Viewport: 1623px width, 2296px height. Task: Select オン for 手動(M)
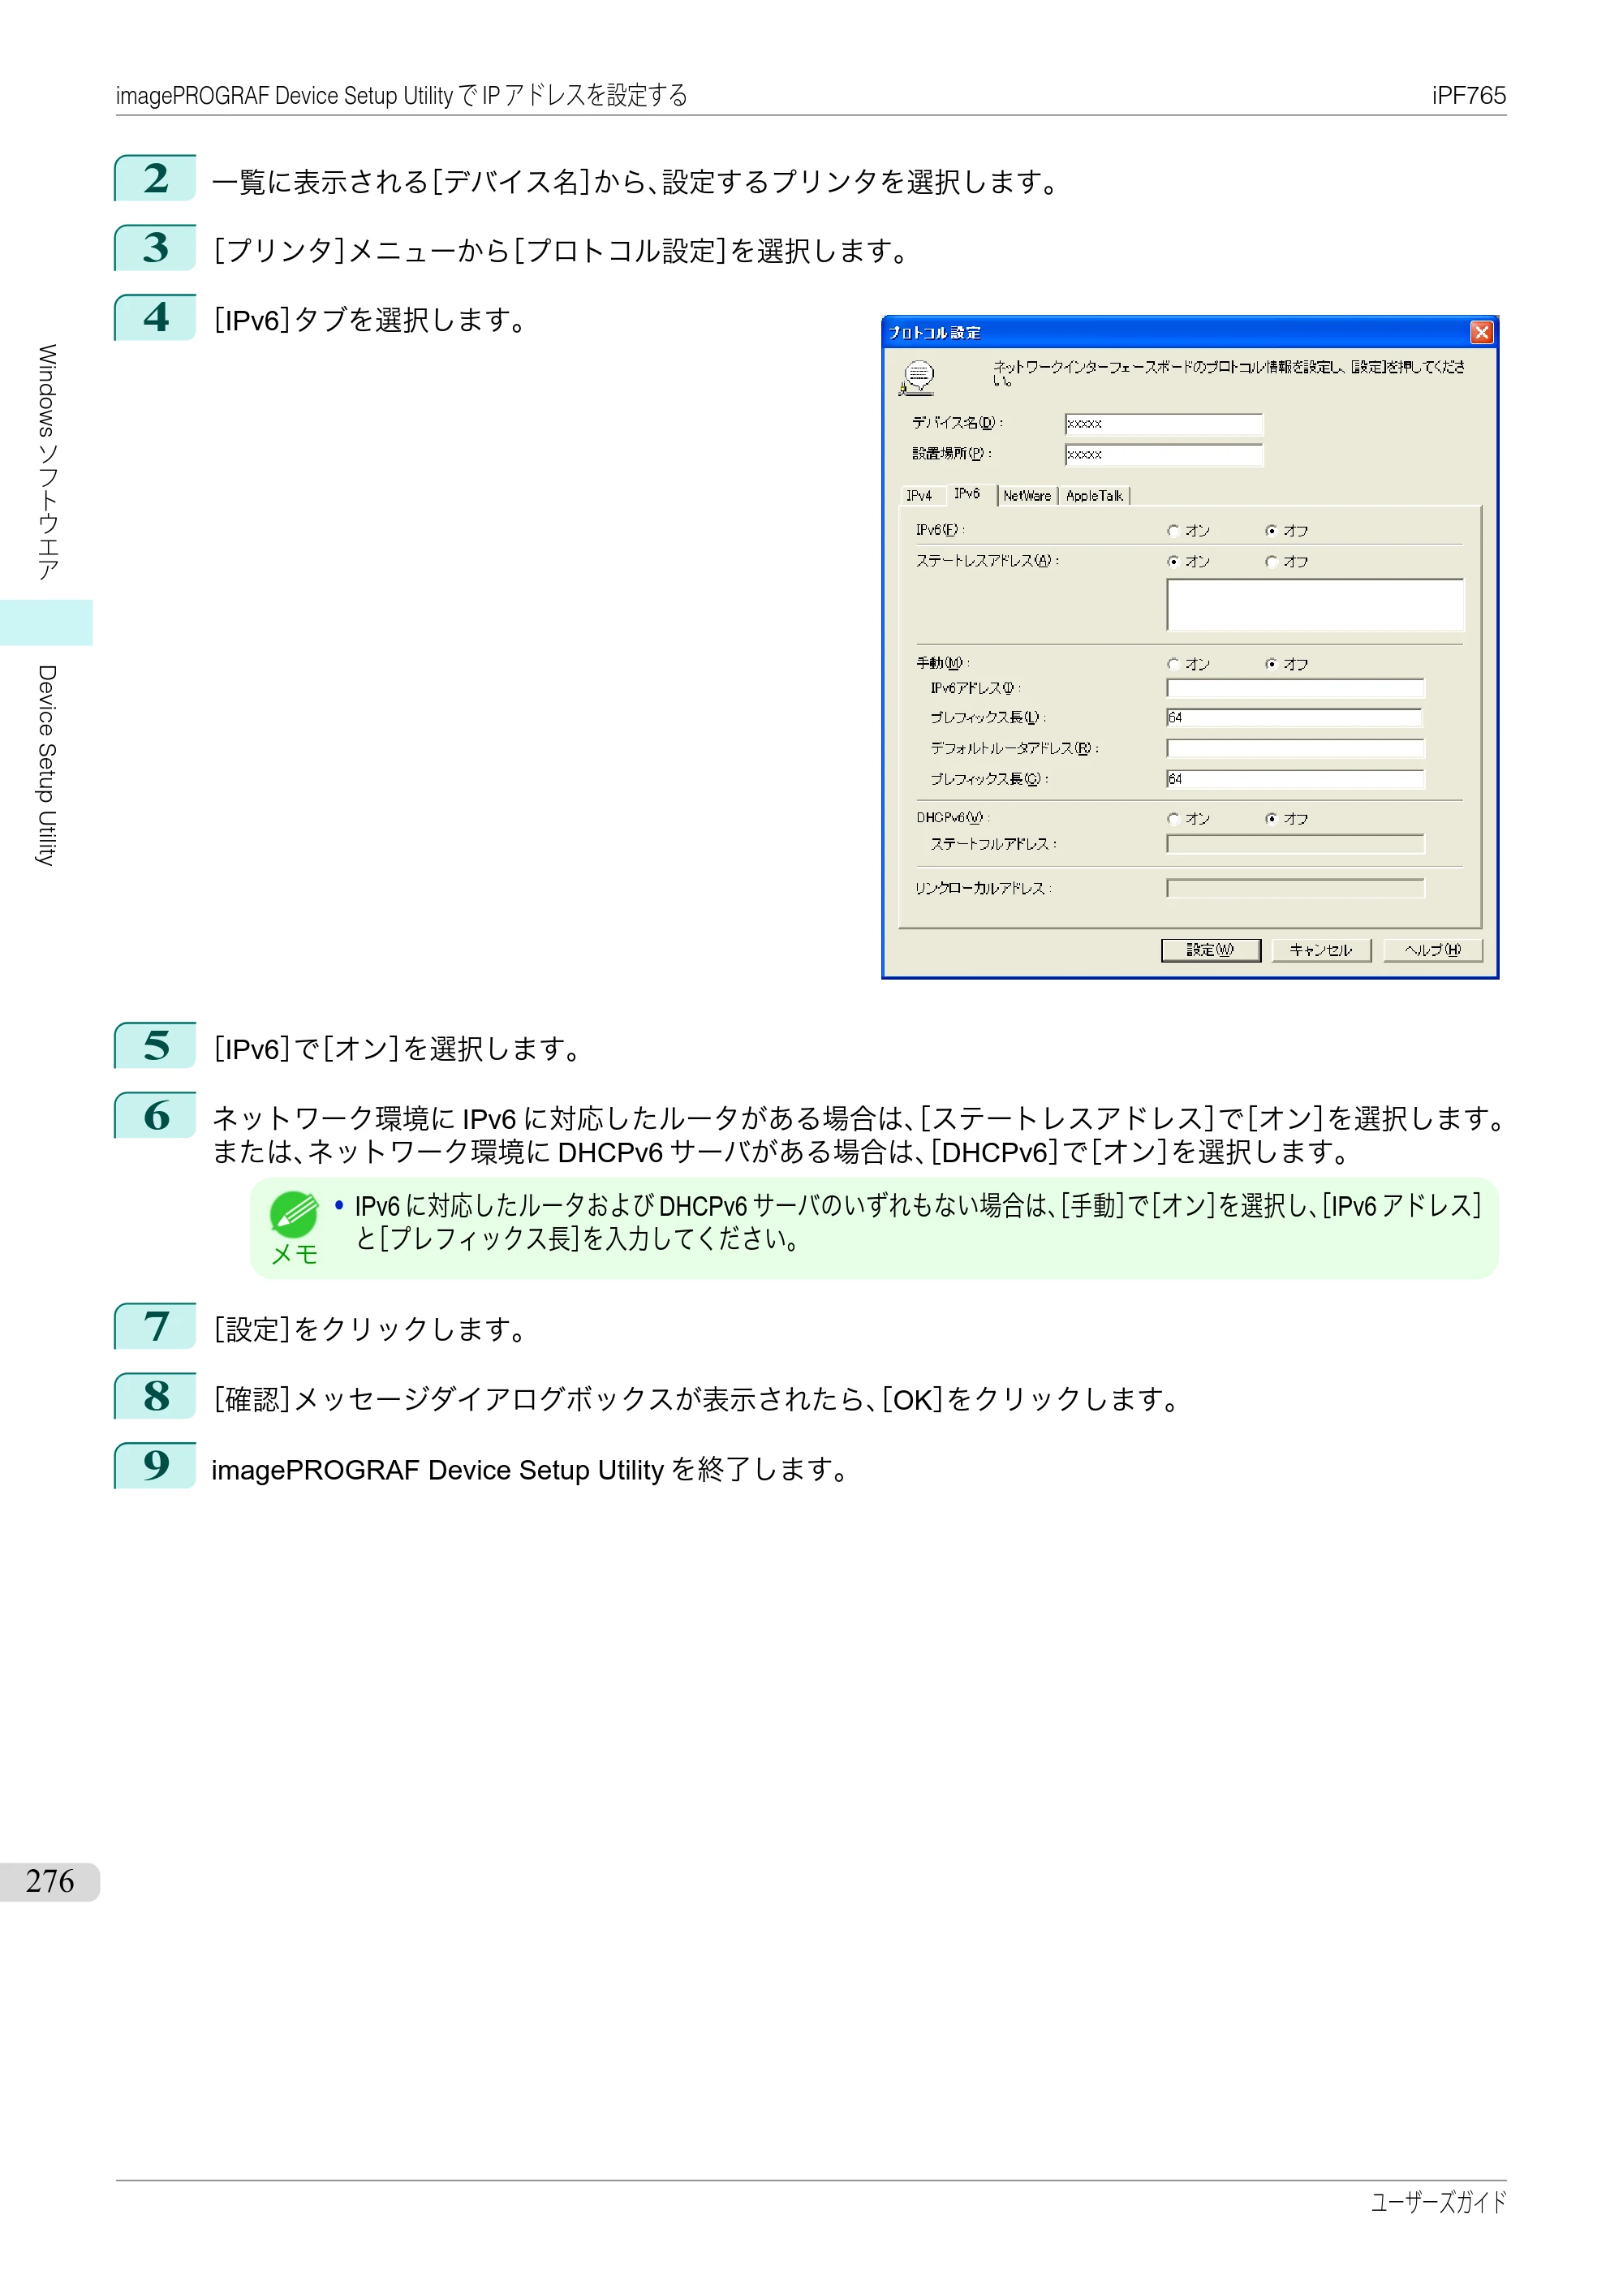pos(1173,663)
